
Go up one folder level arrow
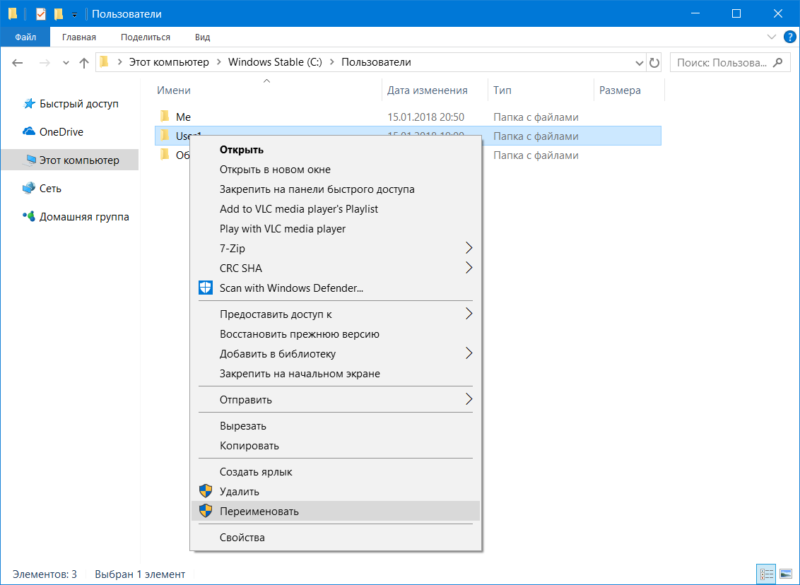[x=83, y=62]
